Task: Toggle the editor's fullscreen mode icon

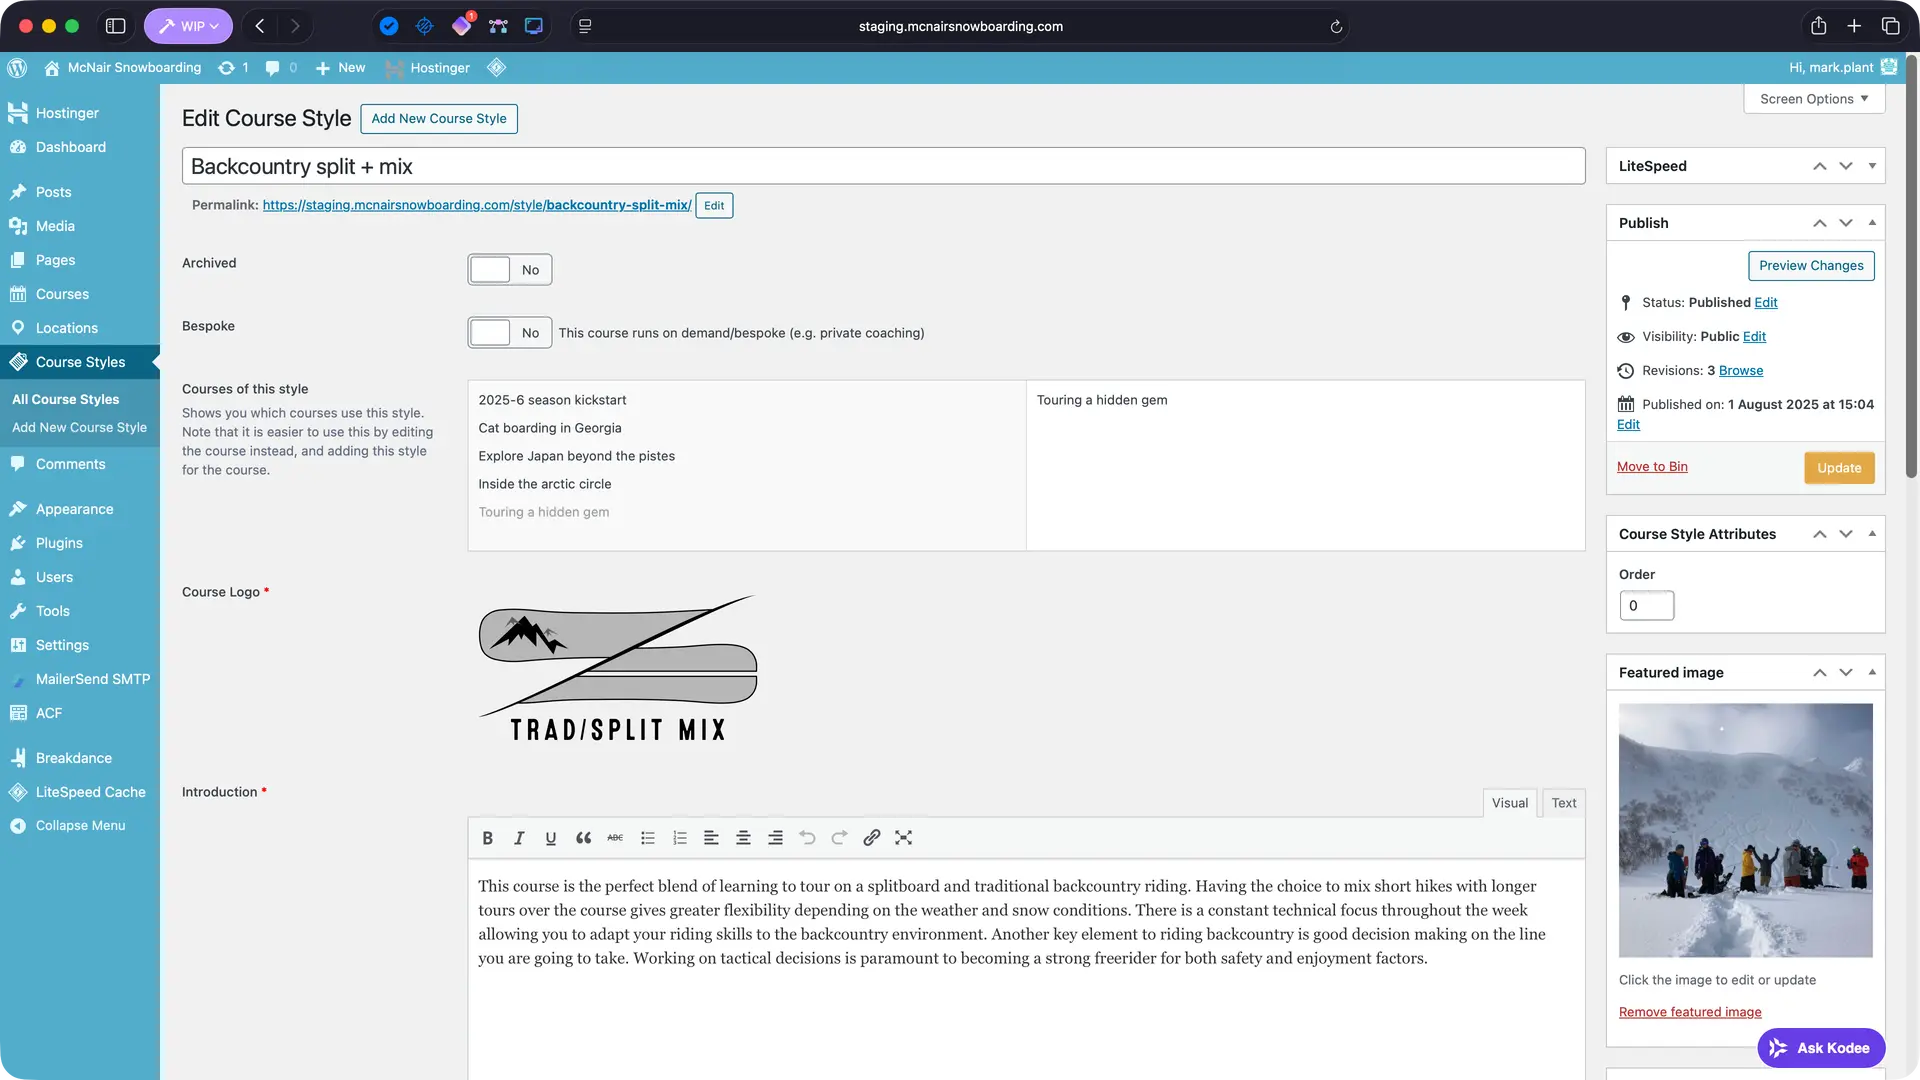Action: (x=903, y=838)
